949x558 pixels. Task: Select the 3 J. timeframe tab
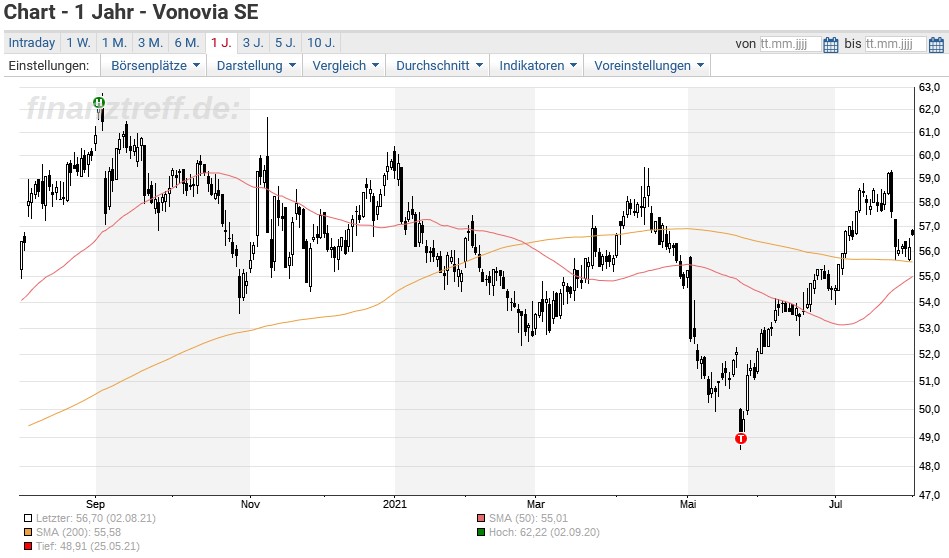(253, 43)
